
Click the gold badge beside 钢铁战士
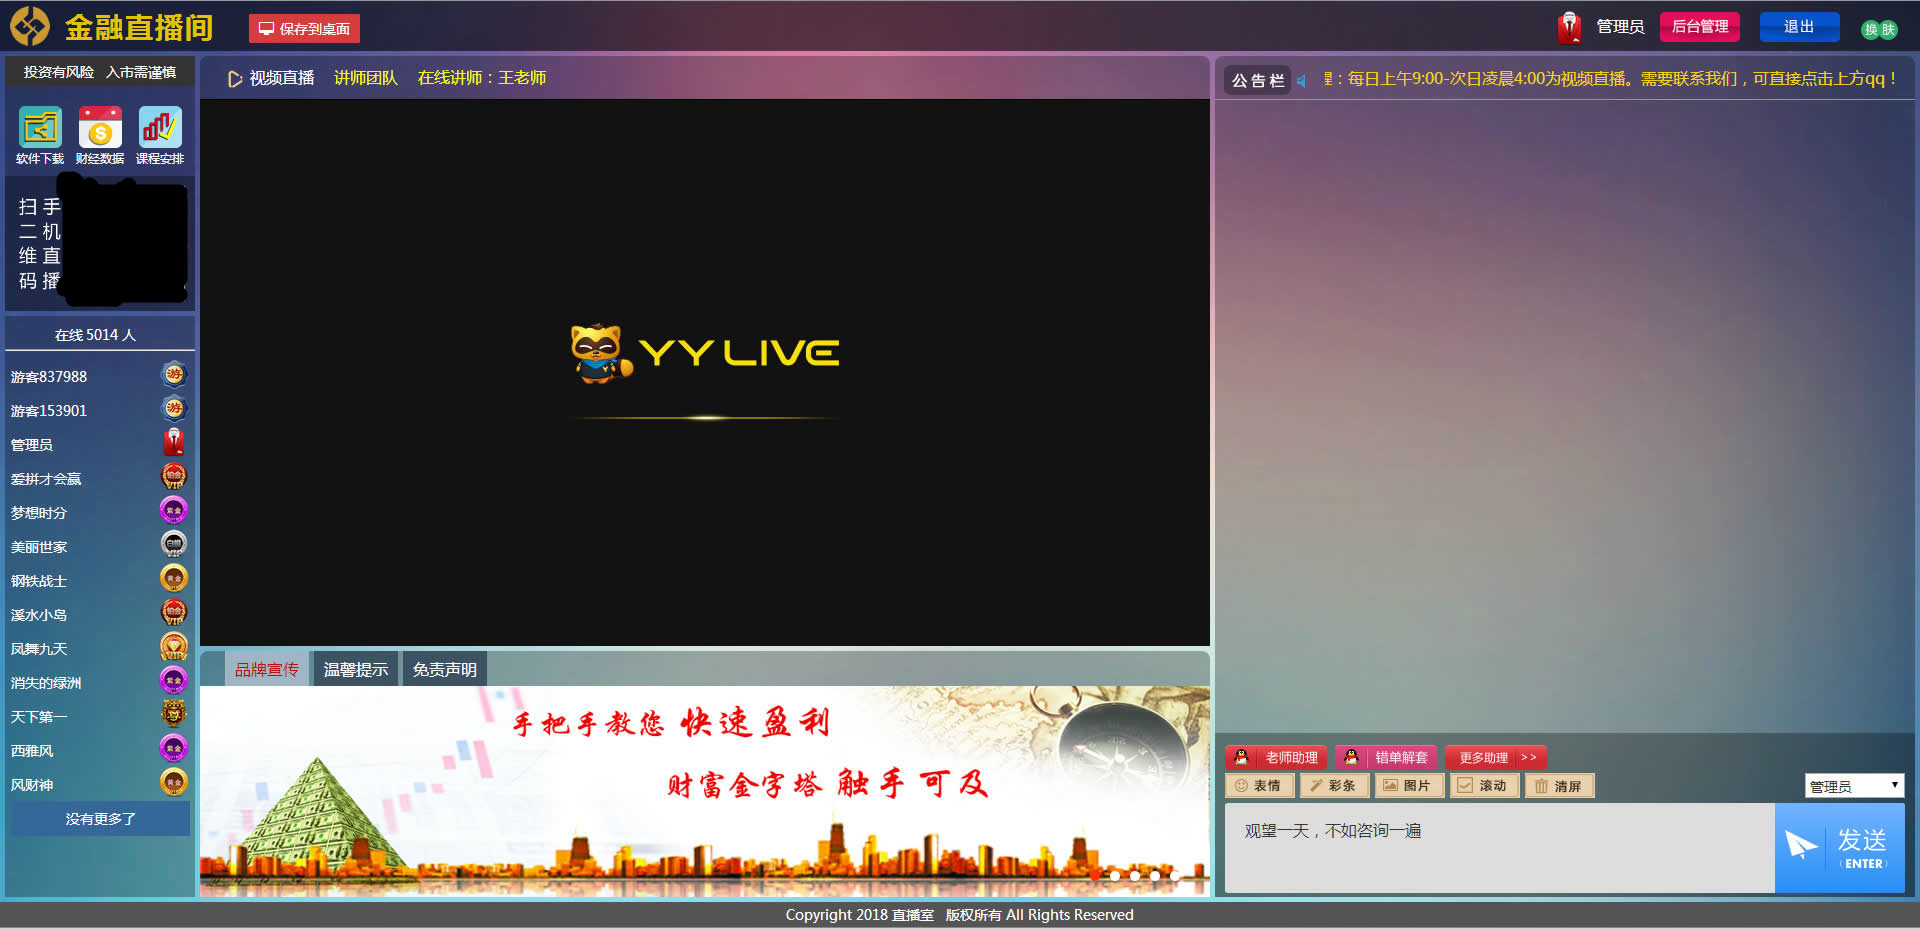coord(174,579)
